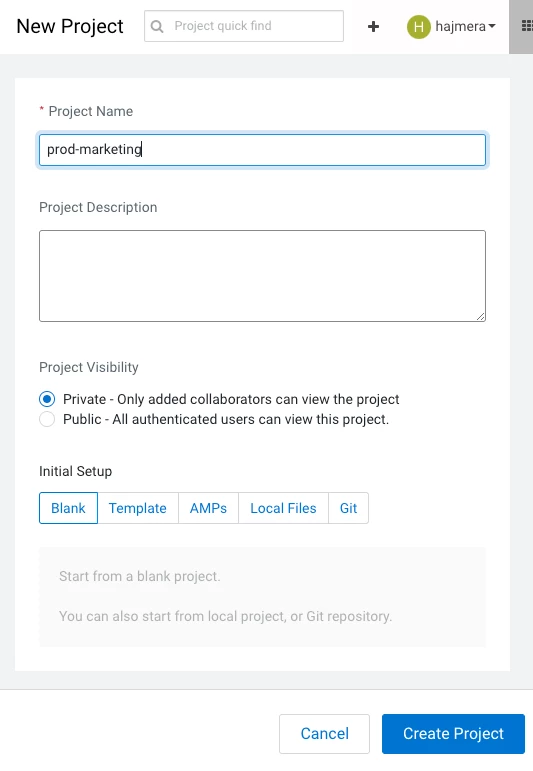Switch to the Template setup tab
Image resolution: width=533 pixels, height=771 pixels.
coord(138,508)
